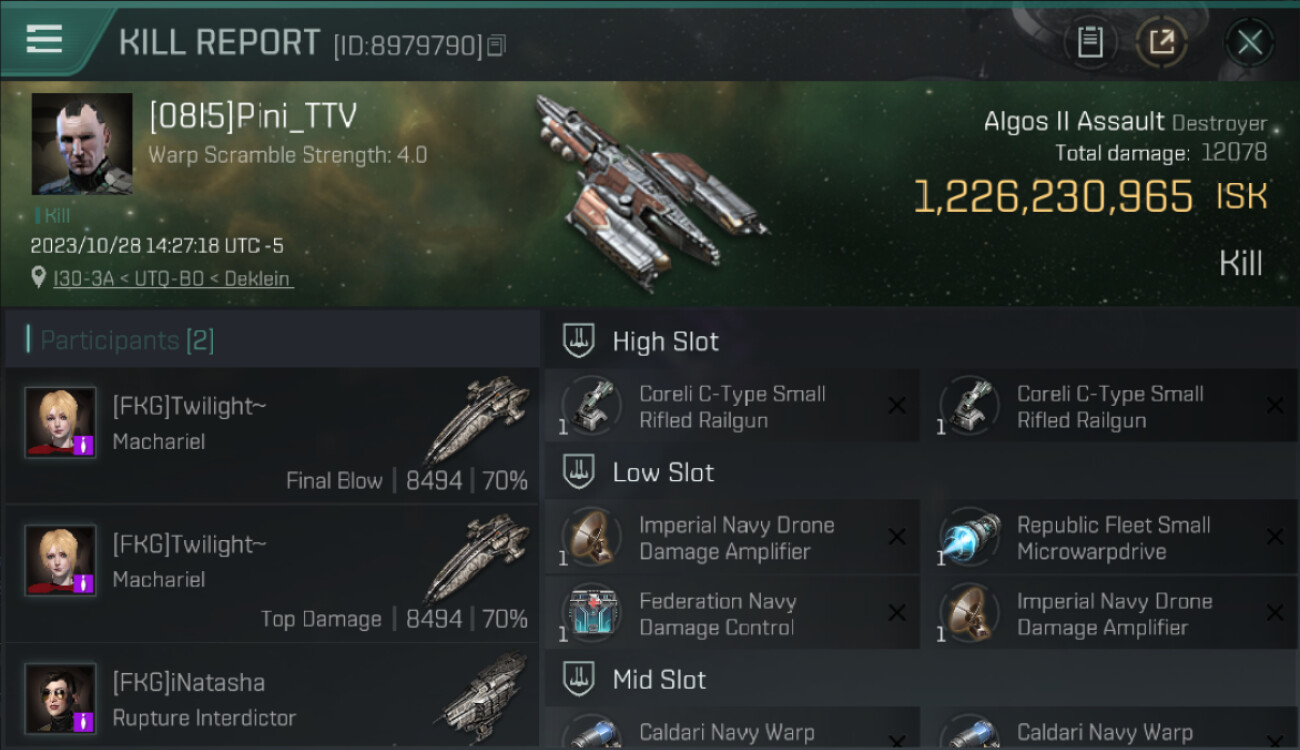Select the Top Damage Macharial entry
The height and width of the screenshot is (750, 1300).
click(272, 574)
